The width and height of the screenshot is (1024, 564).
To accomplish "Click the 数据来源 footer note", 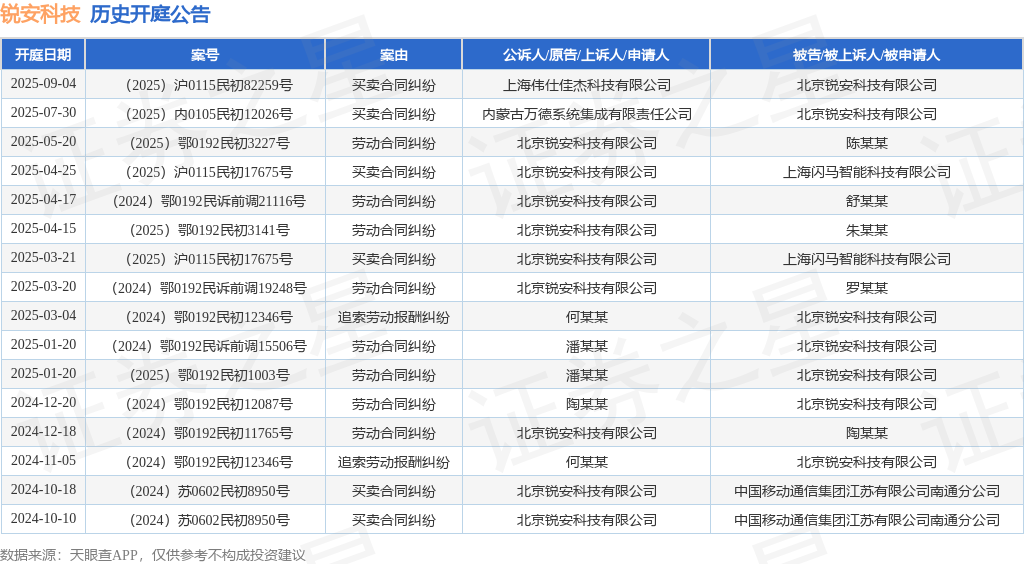I will (x=153, y=555).
